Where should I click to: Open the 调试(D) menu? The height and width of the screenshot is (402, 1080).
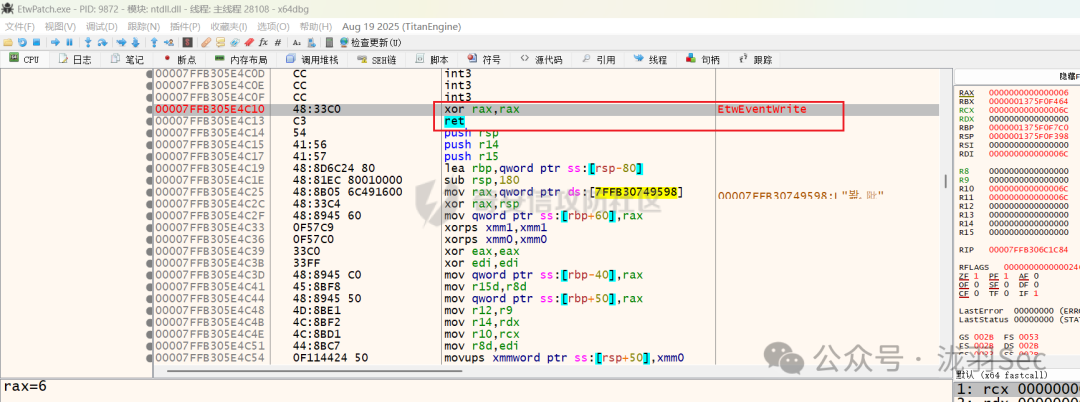(101, 26)
